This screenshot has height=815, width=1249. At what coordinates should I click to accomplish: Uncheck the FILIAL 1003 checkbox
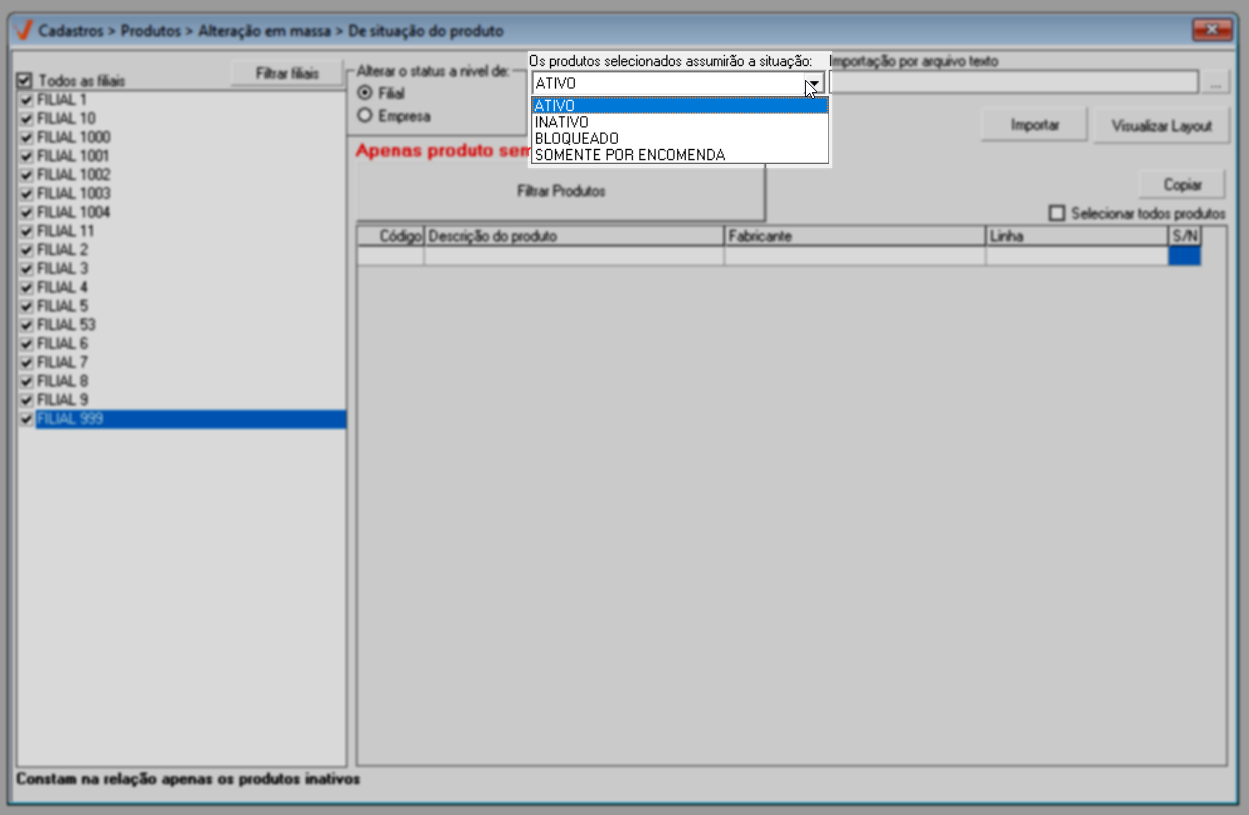tap(27, 194)
